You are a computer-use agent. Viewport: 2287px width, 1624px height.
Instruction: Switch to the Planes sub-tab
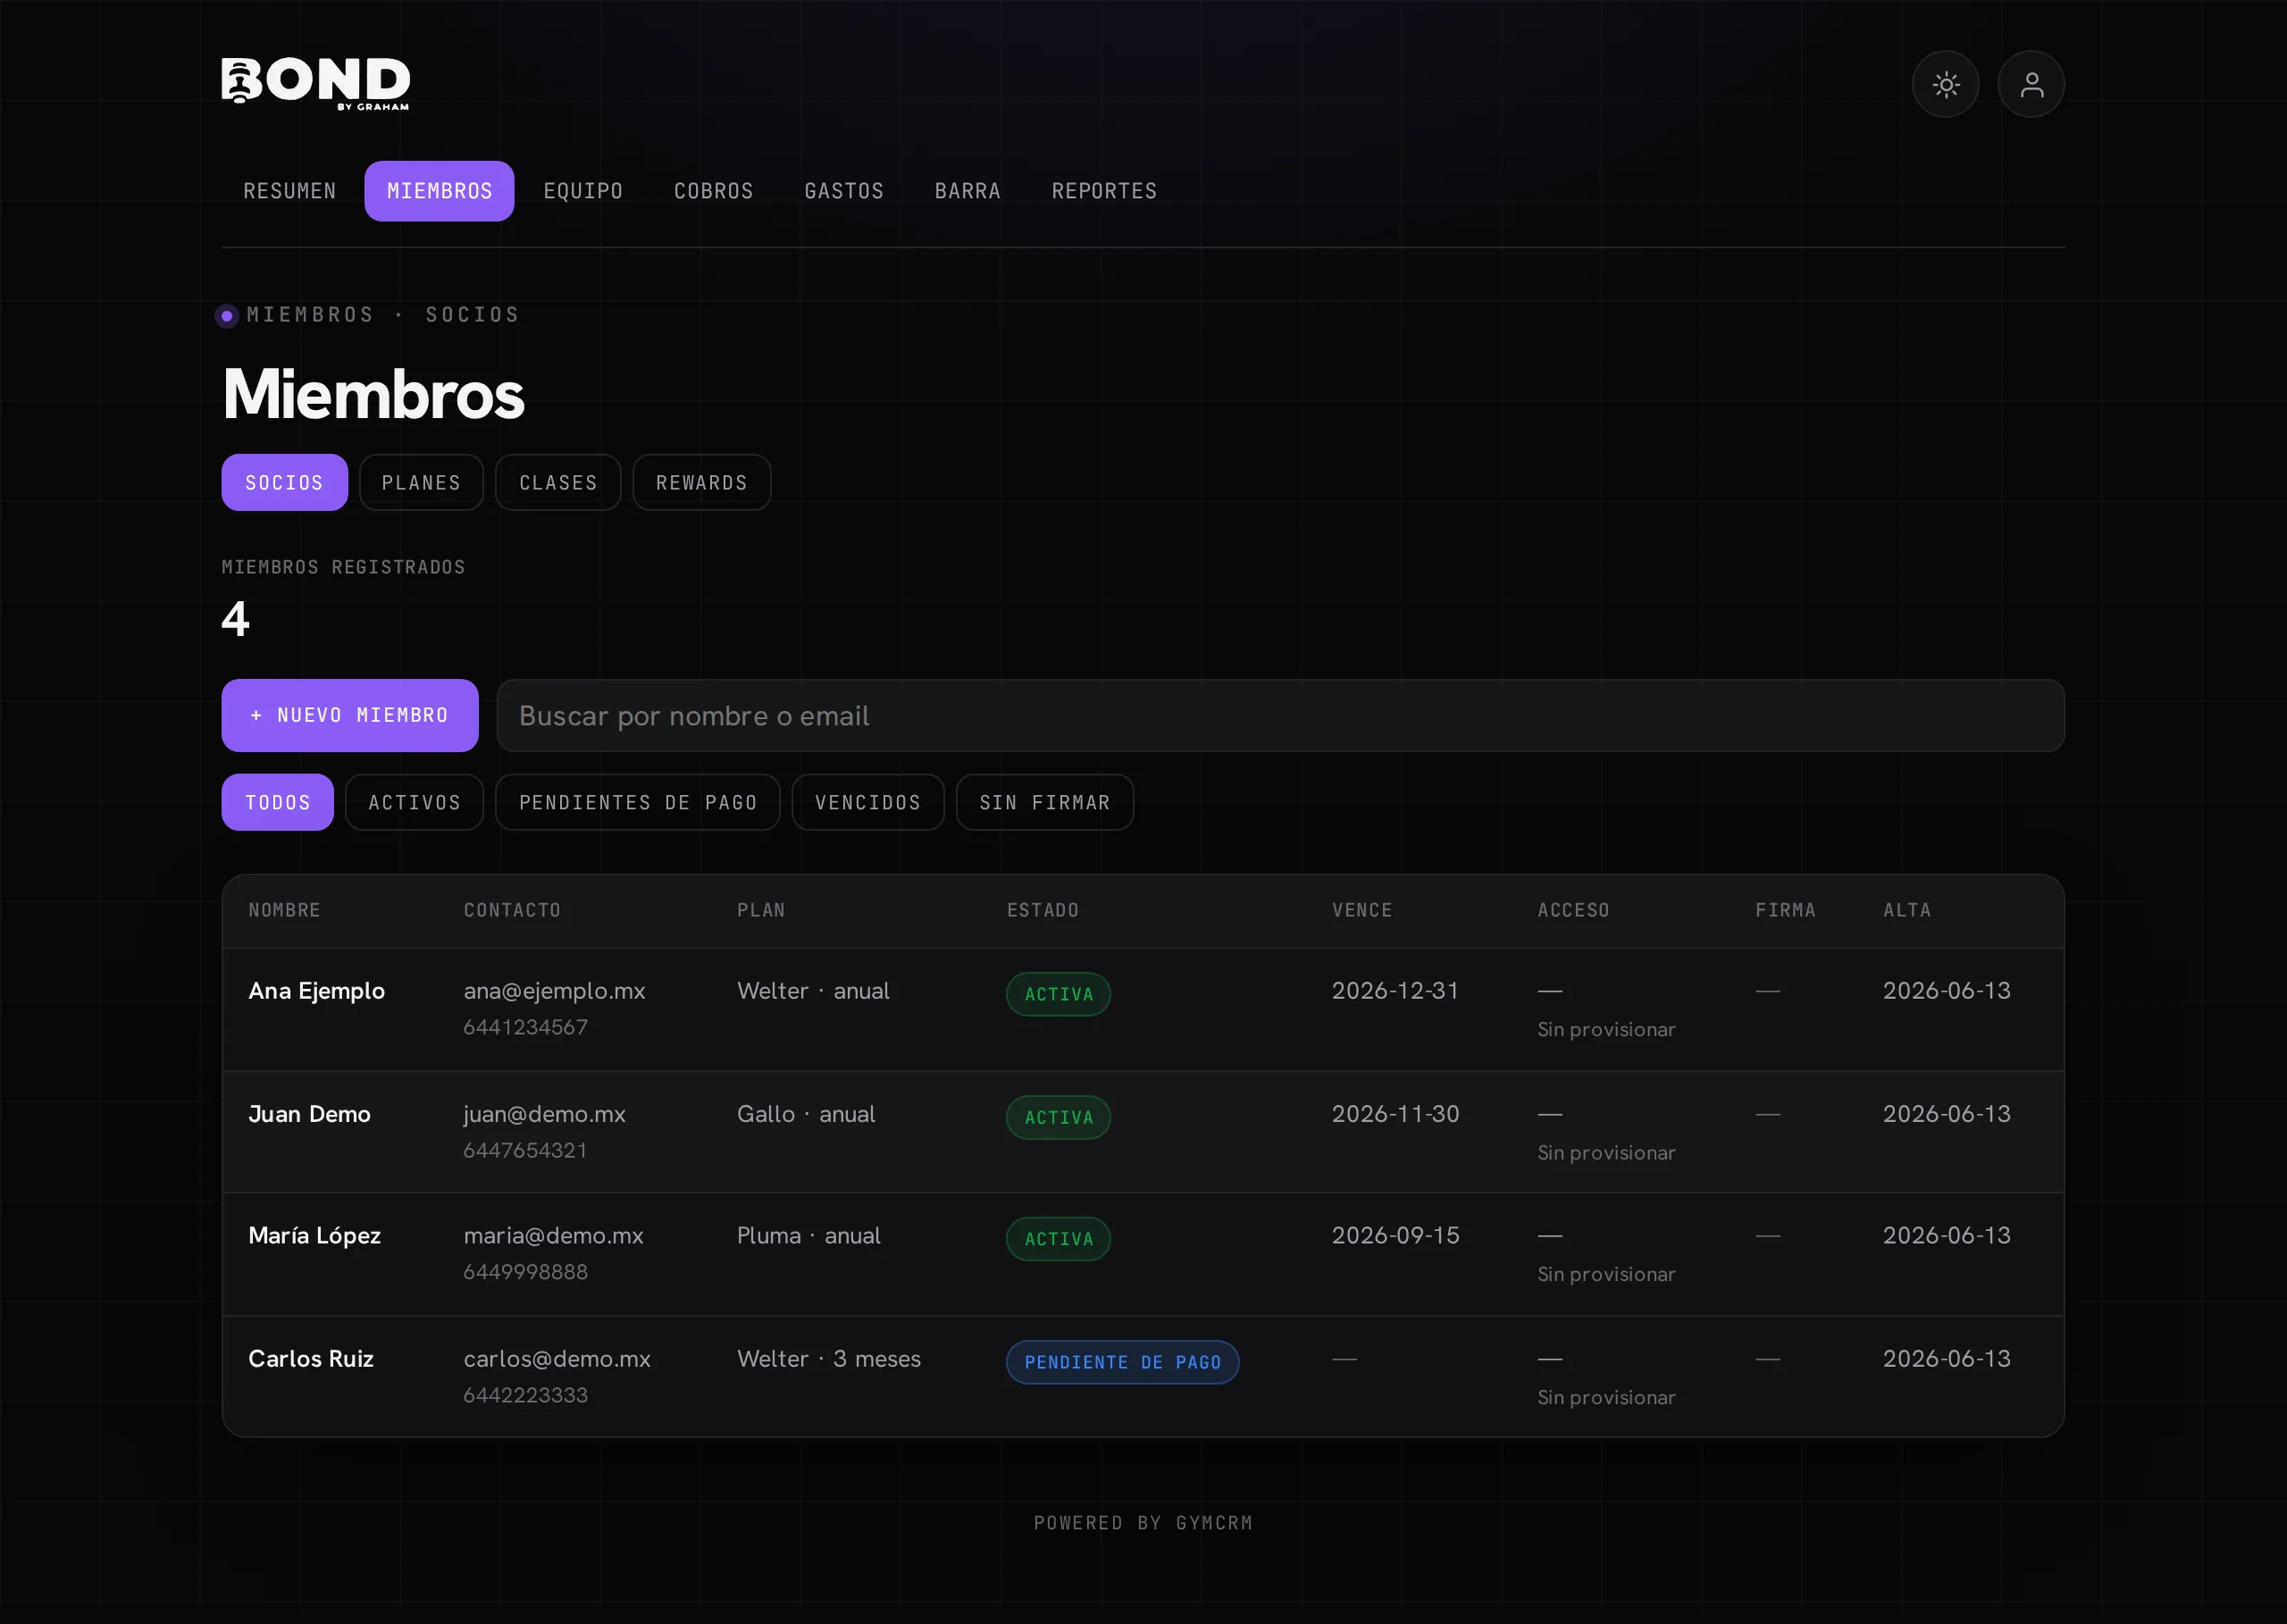[421, 483]
